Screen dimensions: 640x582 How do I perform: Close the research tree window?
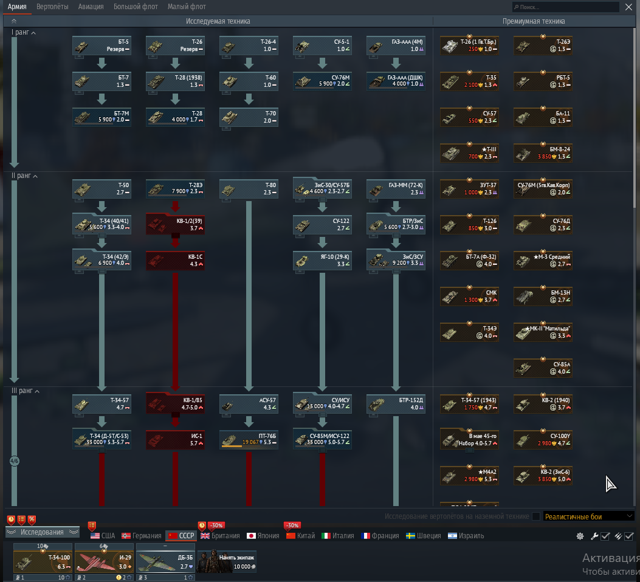click(x=629, y=7)
